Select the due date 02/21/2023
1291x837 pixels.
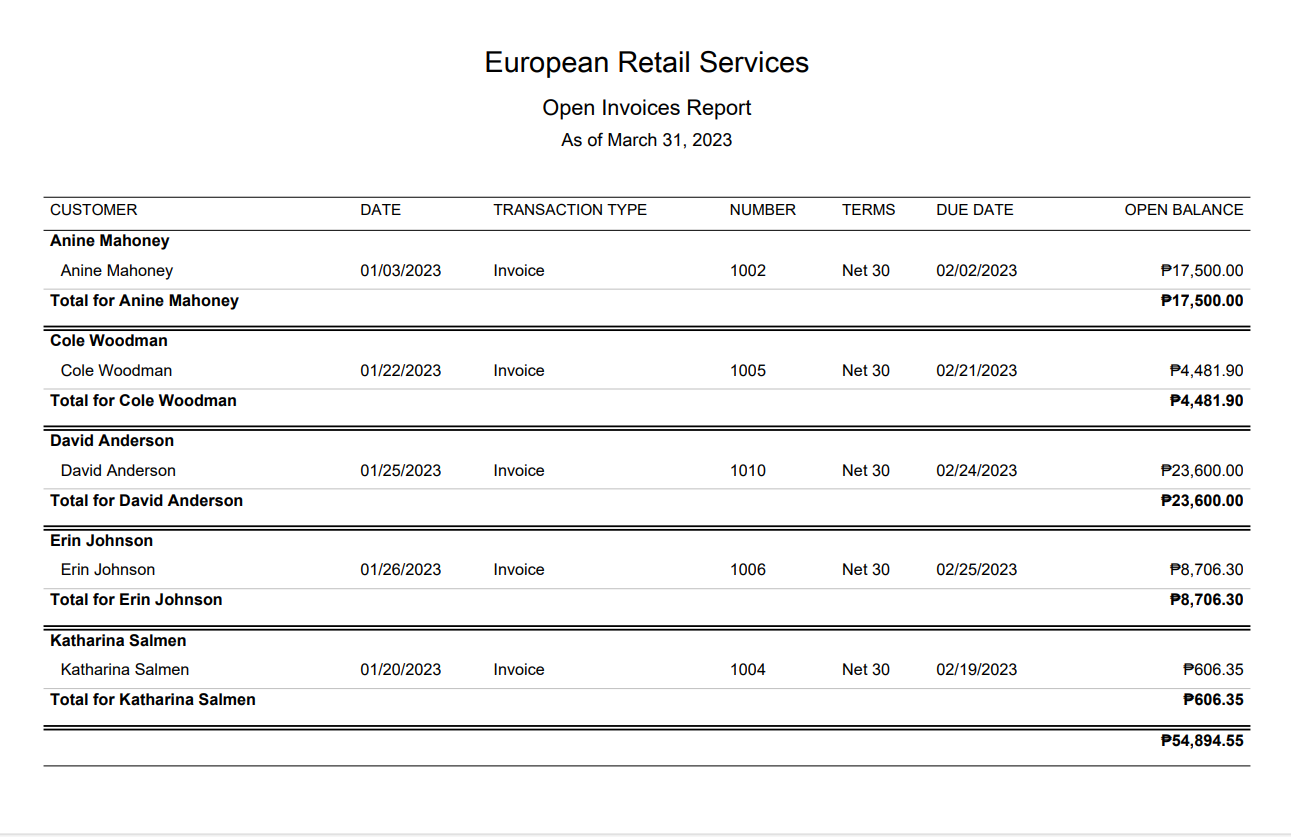click(x=977, y=371)
